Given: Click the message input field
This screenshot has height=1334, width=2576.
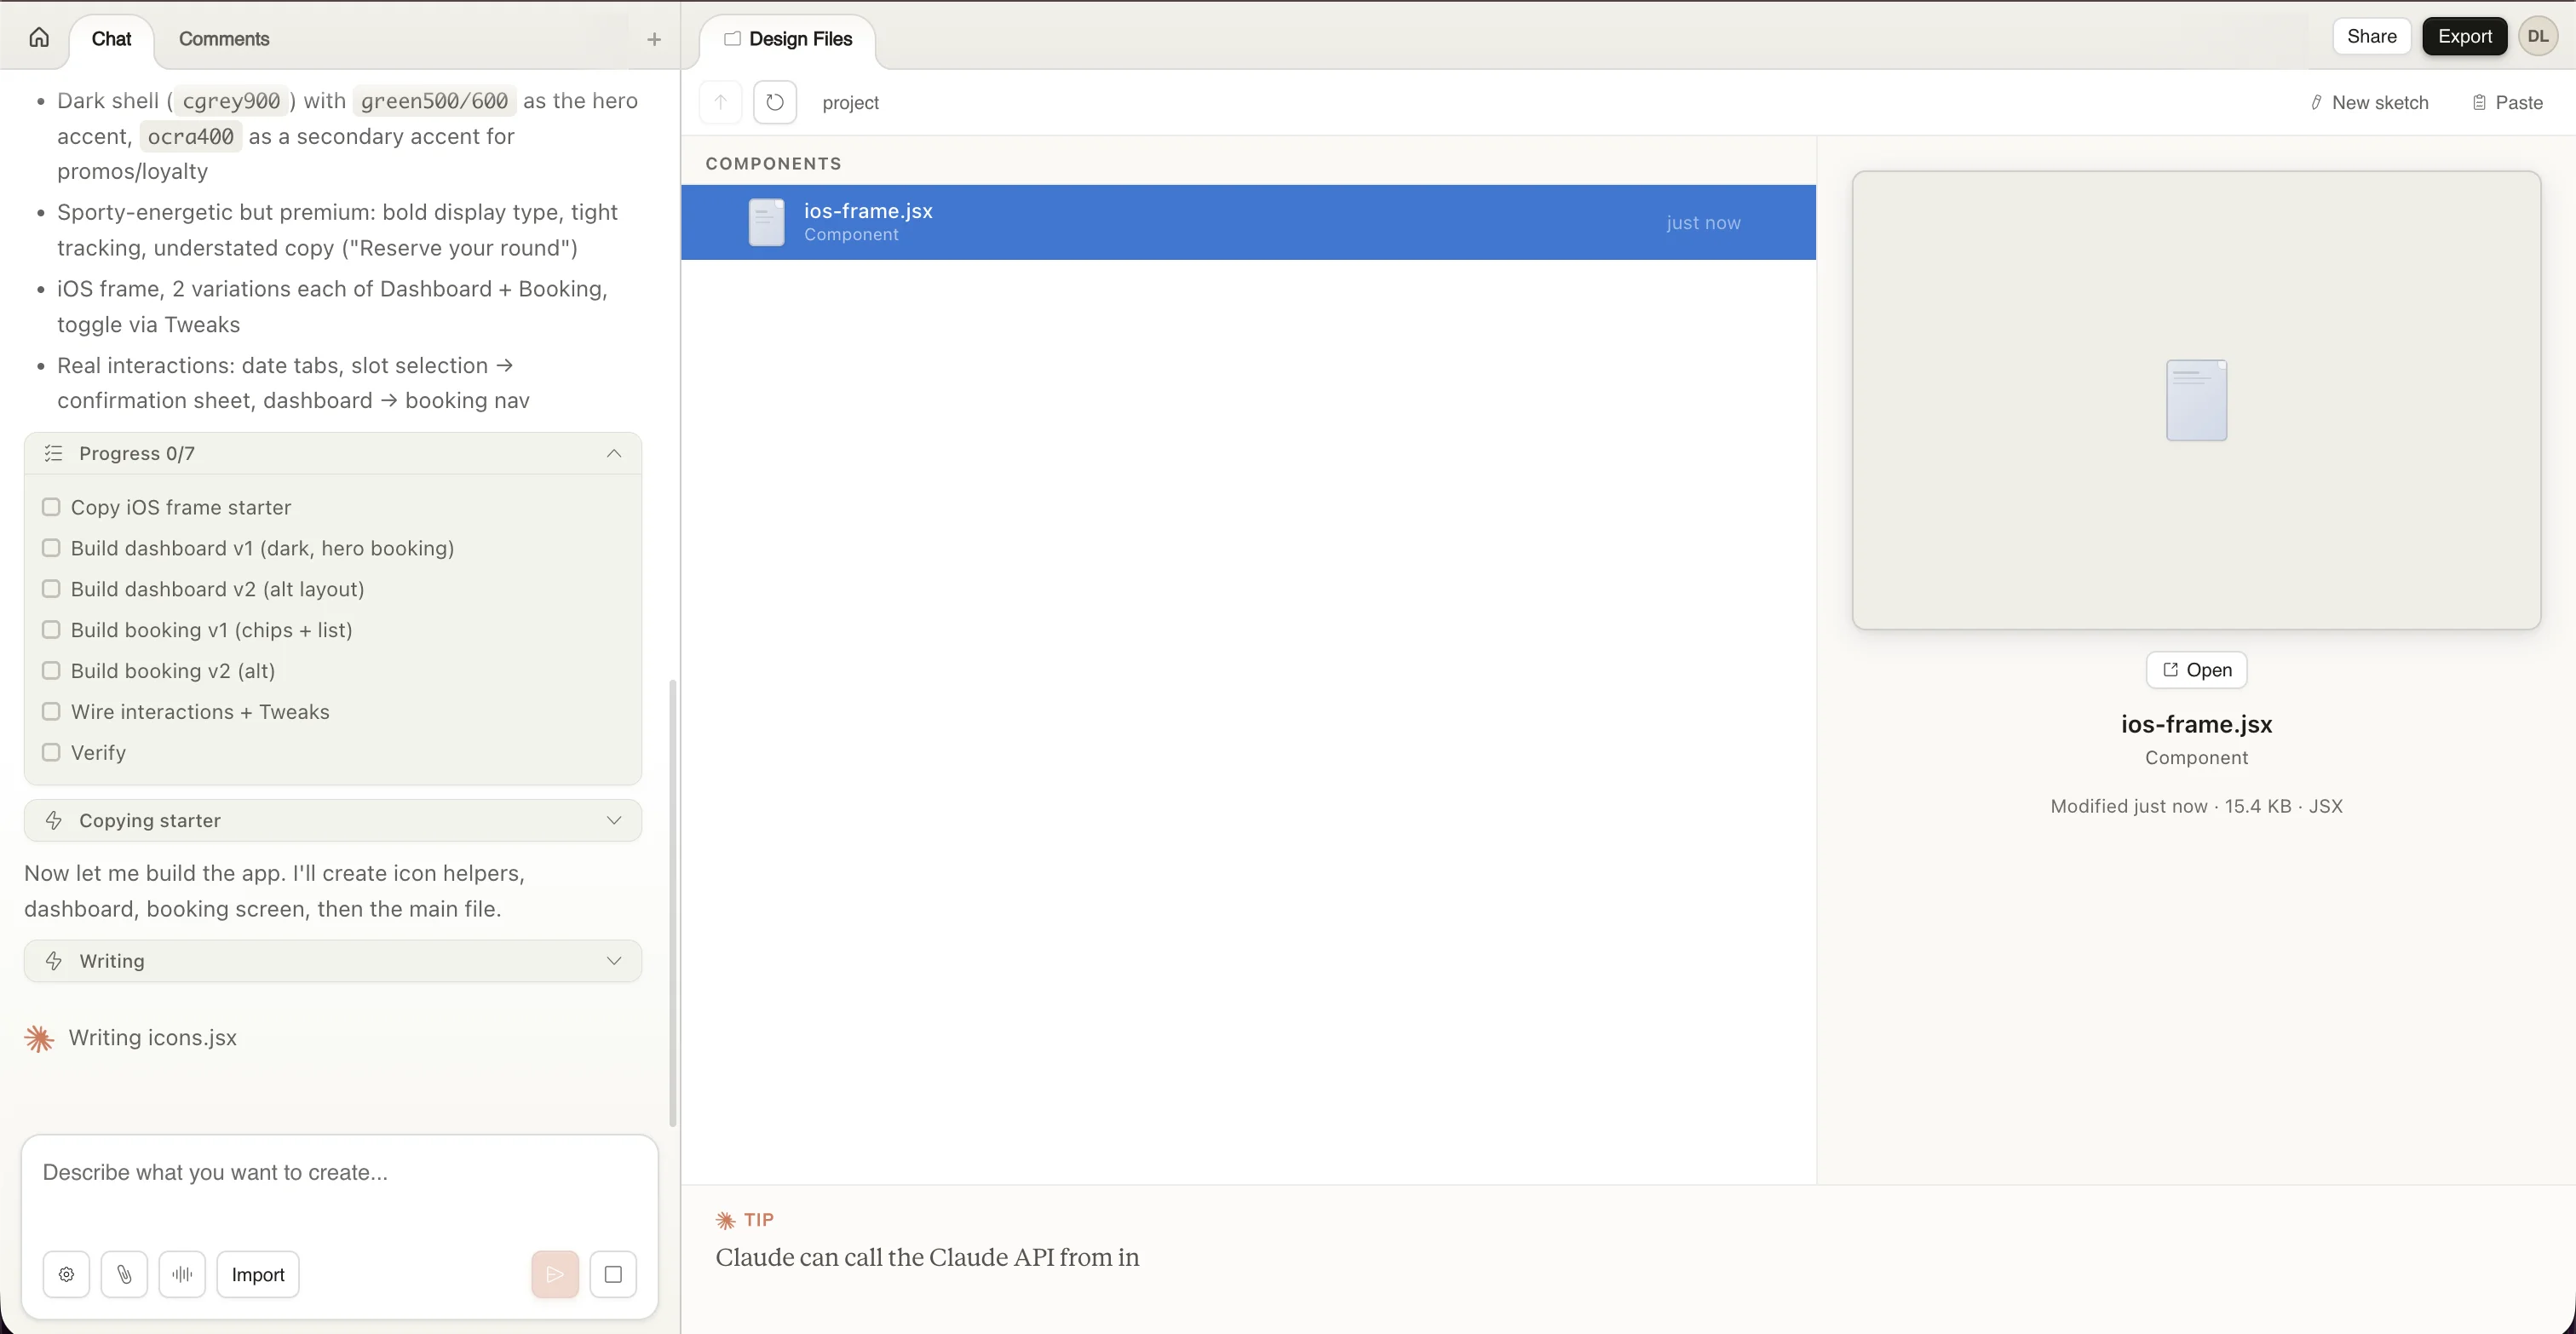Looking at the screenshot, I should pos(340,1172).
